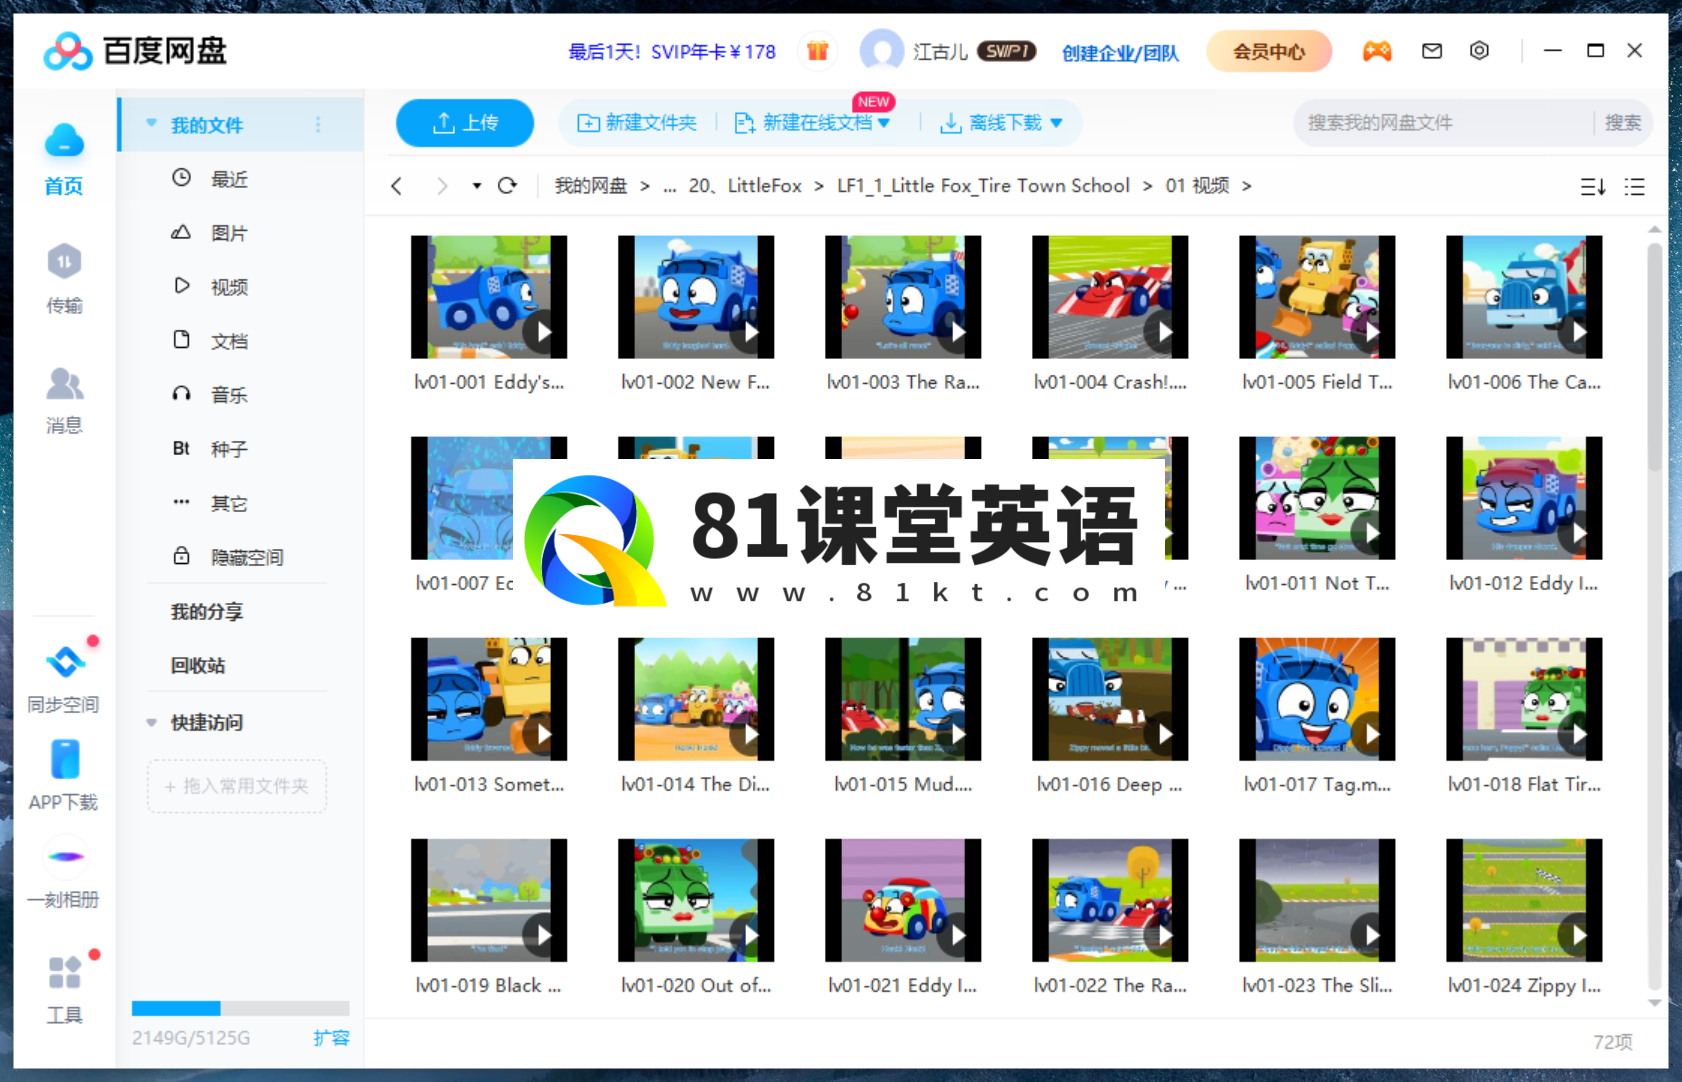Expand the breadcrumb ellipsis path
Screen dimensions: 1682x1082
669,186
